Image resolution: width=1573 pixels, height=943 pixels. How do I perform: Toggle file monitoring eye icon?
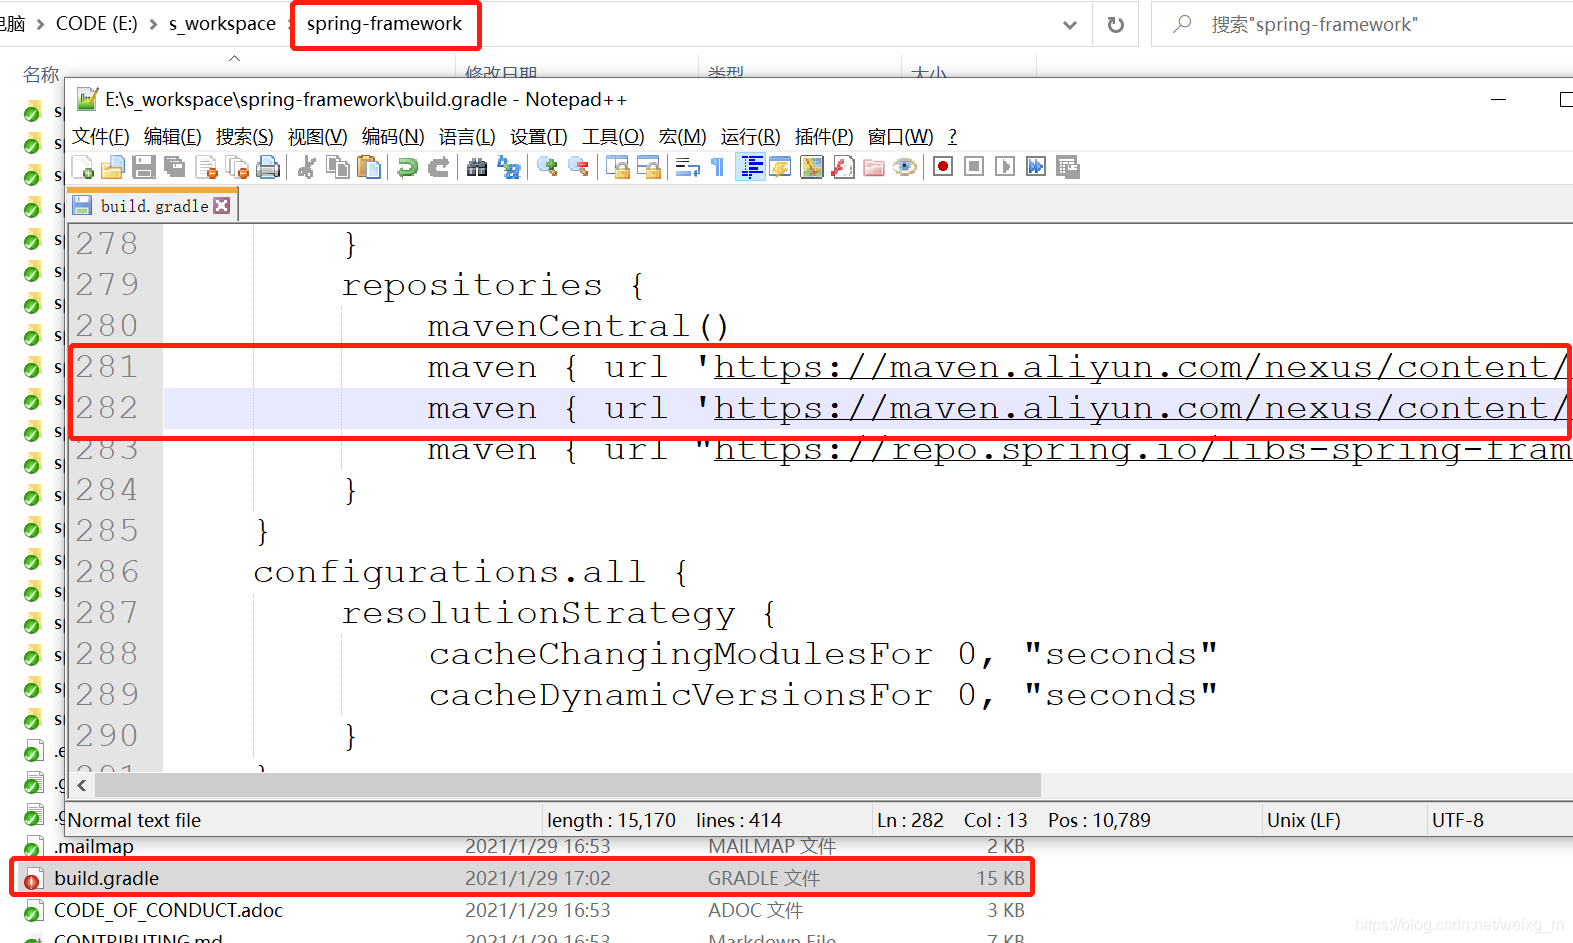pos(905,167)
